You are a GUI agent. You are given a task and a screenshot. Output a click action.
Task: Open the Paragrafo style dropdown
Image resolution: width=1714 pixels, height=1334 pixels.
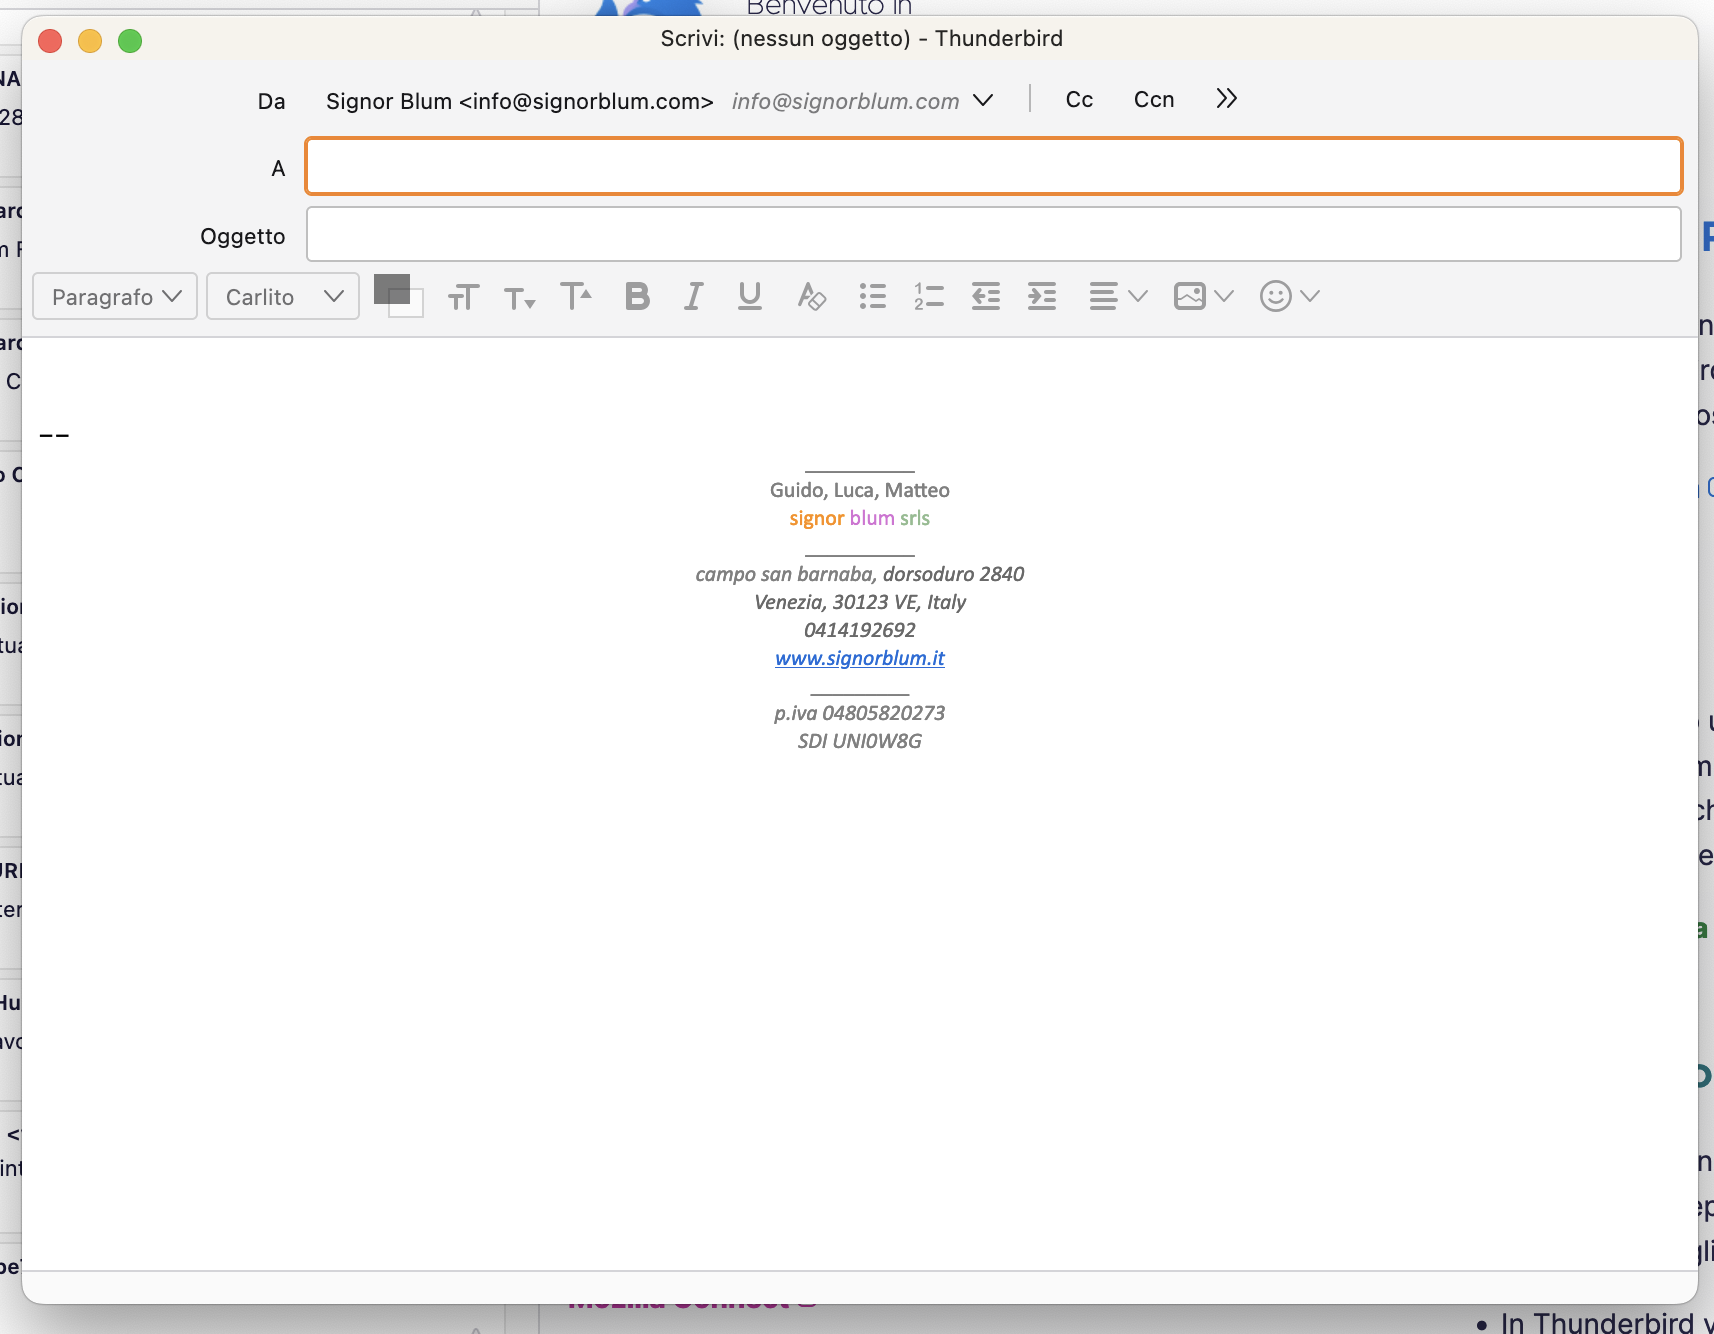point(115,297)
